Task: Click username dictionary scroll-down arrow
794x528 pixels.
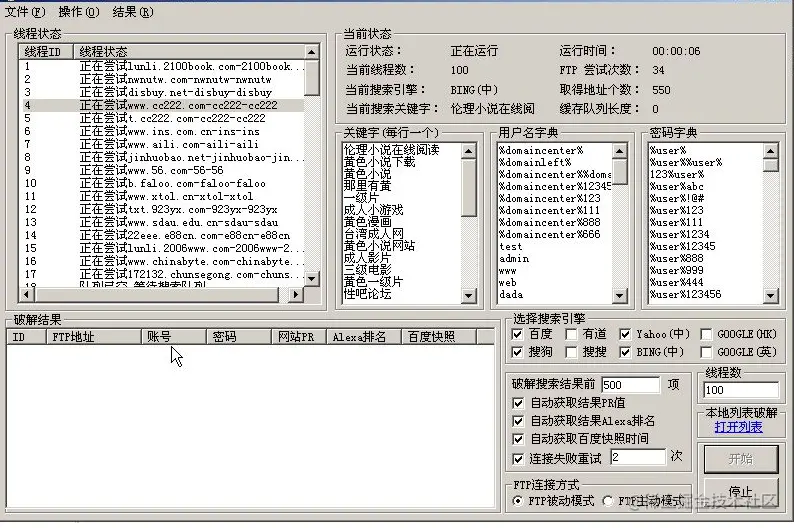Action: pos(620,296)
